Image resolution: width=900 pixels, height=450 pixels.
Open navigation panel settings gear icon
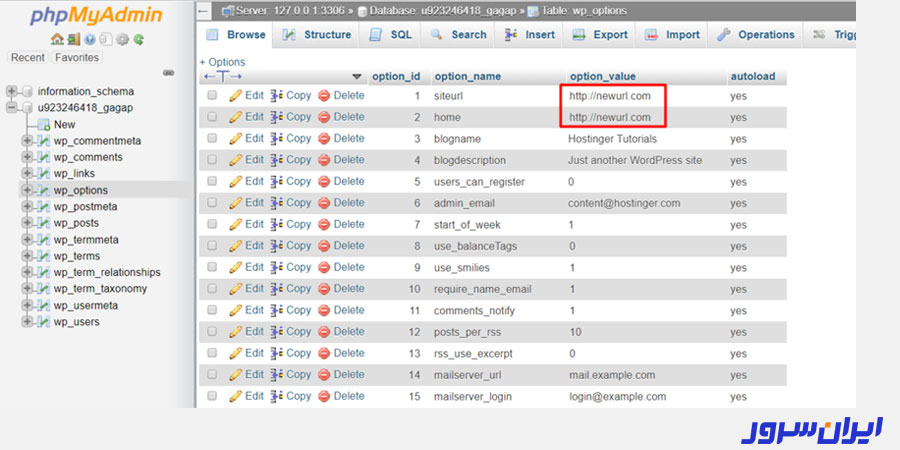[x=122, y=40]
